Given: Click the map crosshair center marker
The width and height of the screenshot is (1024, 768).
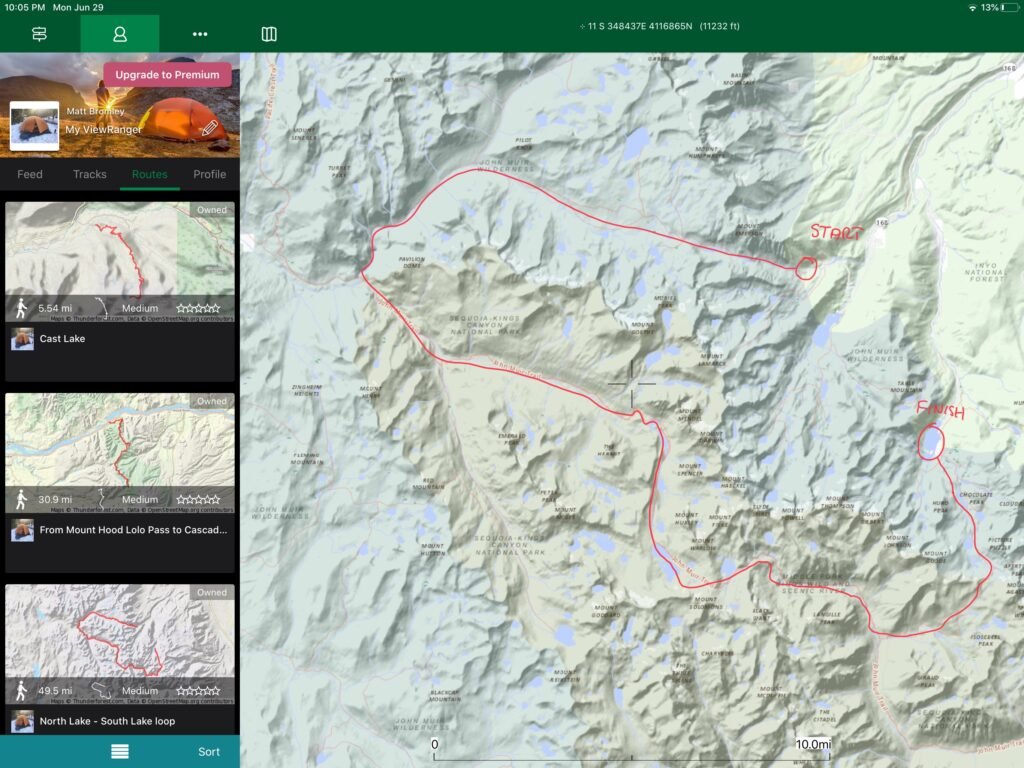Looking at the screenshot, I should (632, 384).
